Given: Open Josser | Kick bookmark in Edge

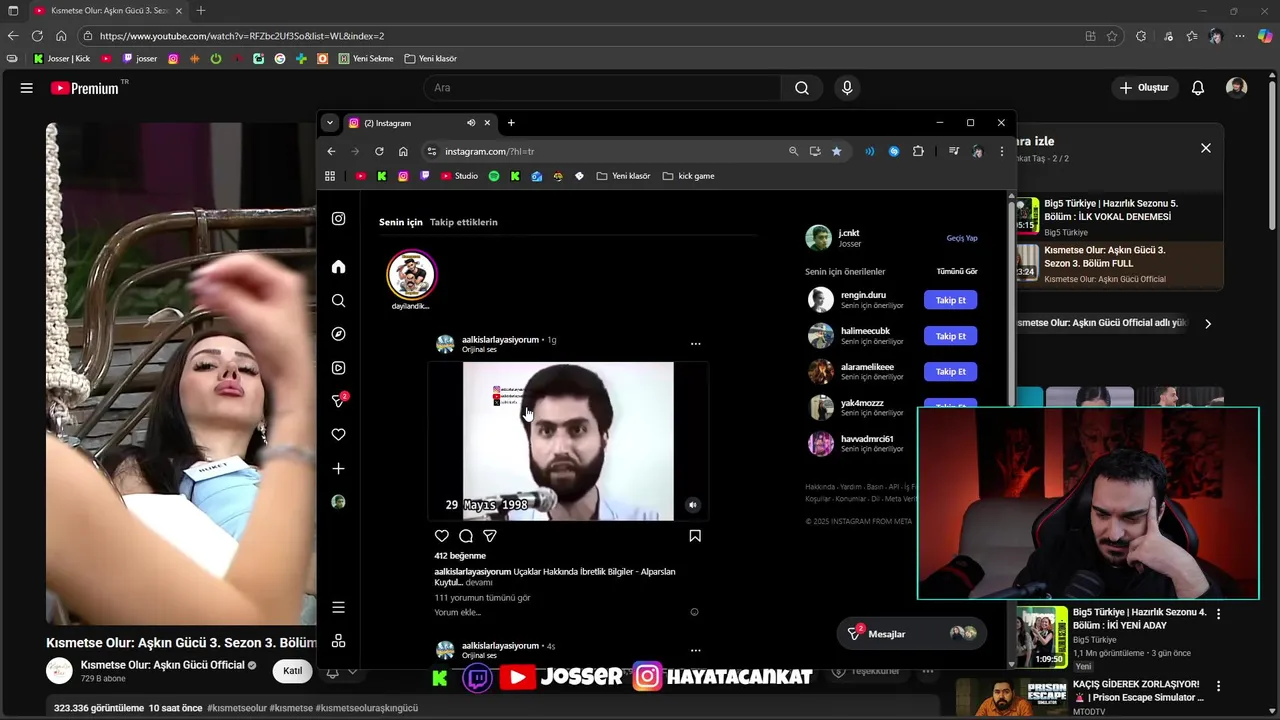Looking at the screenshot, I should 62,59.
